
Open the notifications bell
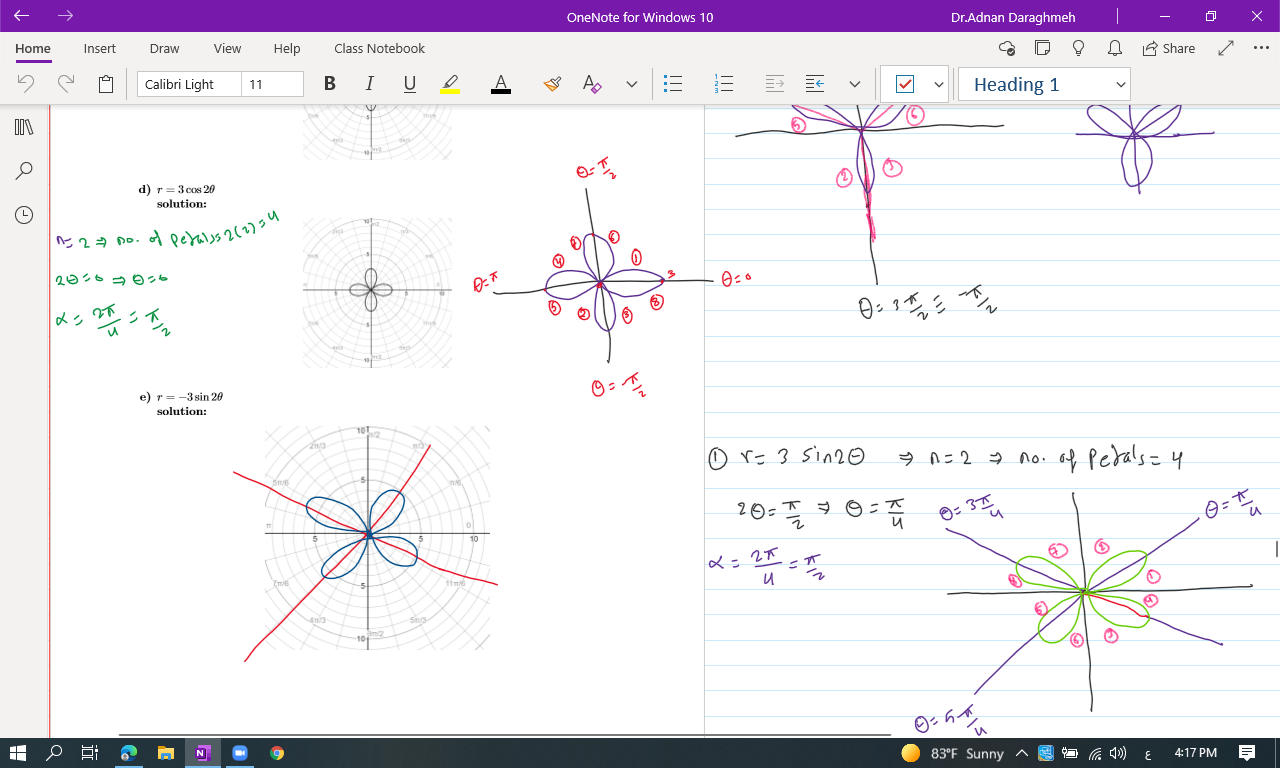click(1114, 48)
